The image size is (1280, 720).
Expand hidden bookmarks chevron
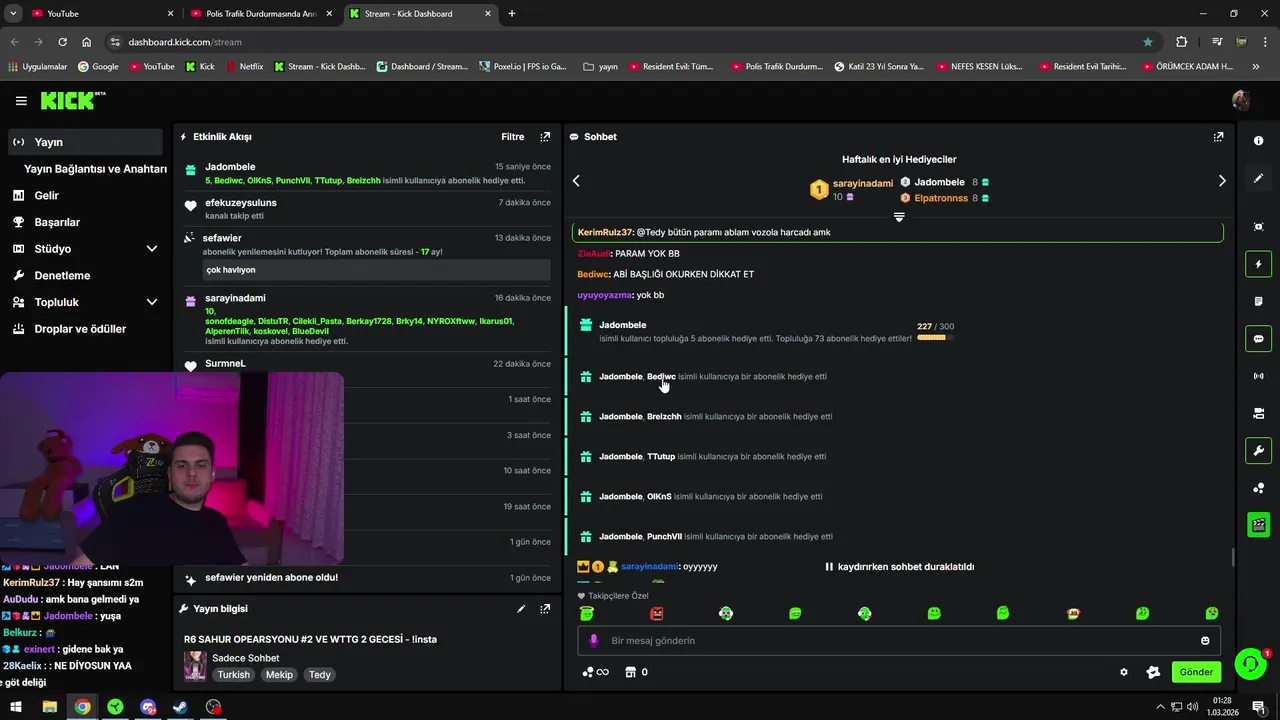click(1256, 67)
